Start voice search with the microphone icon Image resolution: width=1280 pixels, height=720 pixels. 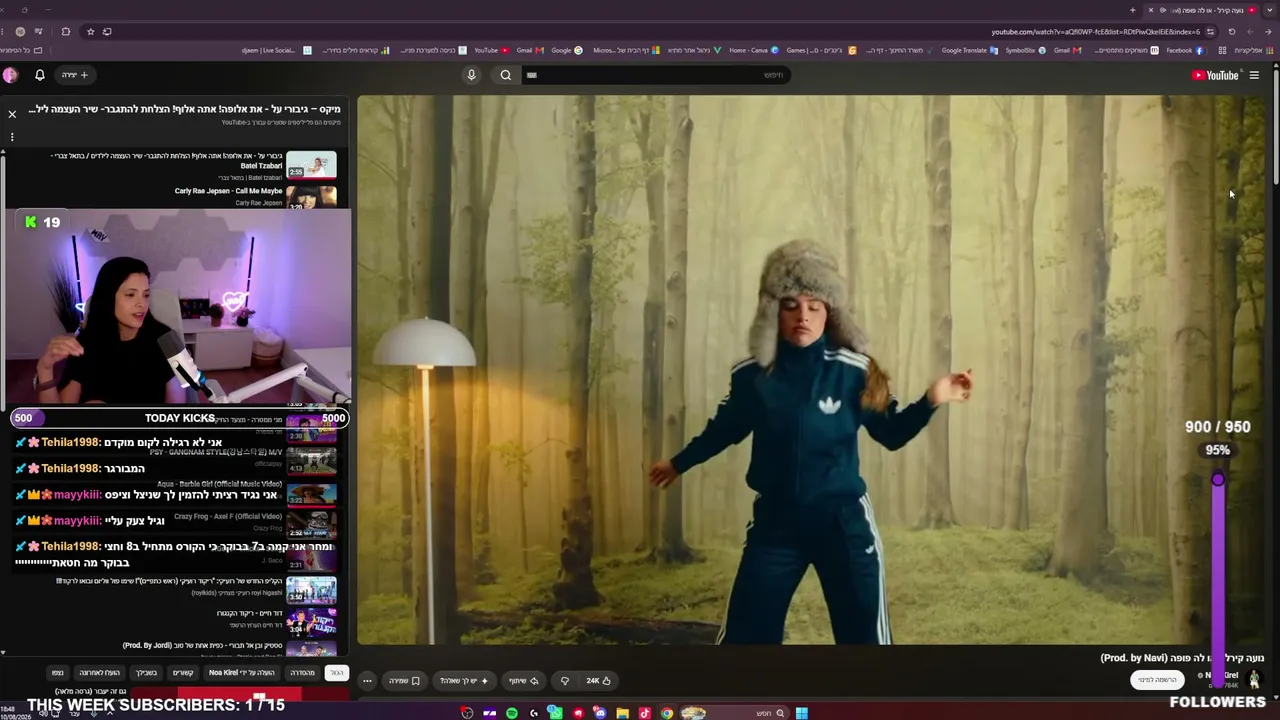[471, 75]
